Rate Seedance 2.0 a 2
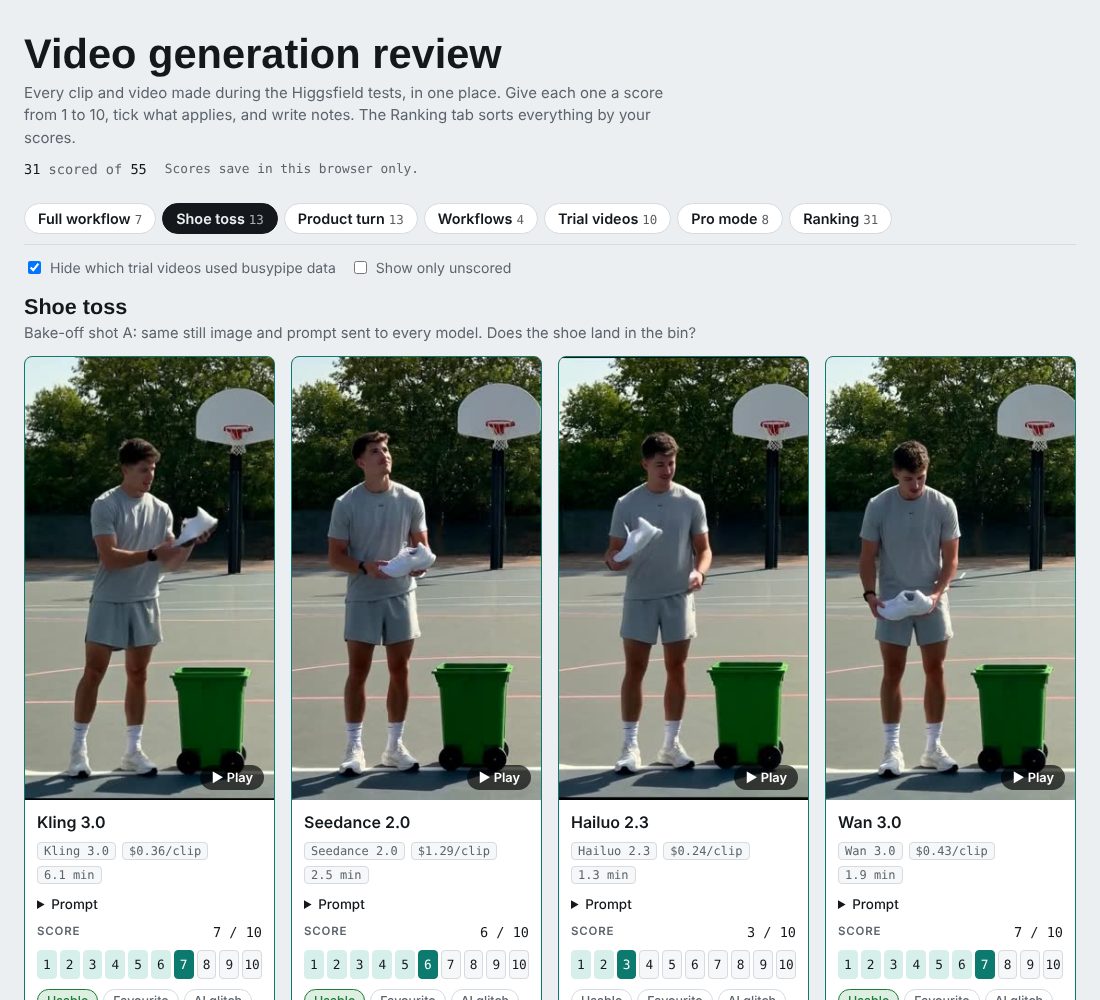This screenshot has height=1000, width=1100. click(x=337, y=964)
